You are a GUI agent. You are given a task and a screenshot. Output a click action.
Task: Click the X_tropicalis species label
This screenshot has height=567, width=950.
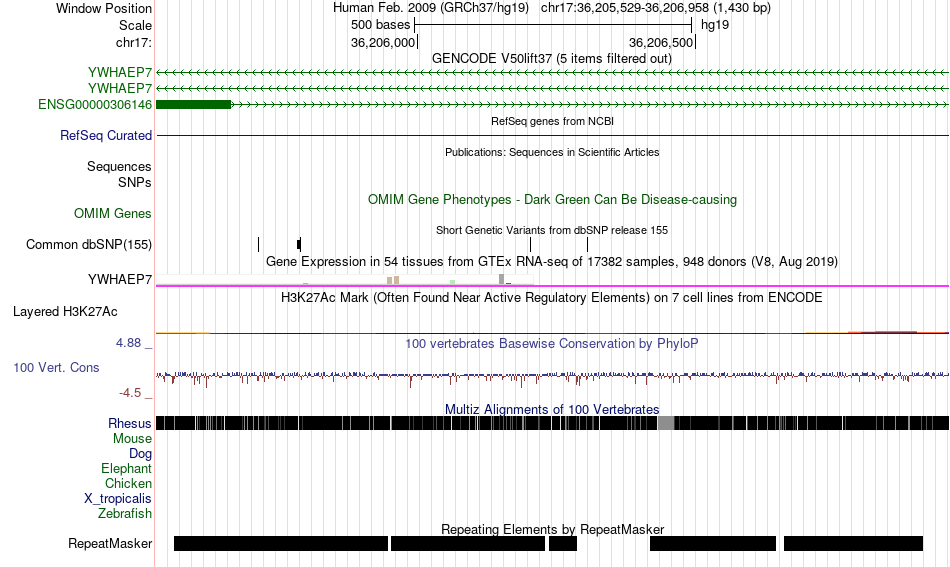pos(118,499)
